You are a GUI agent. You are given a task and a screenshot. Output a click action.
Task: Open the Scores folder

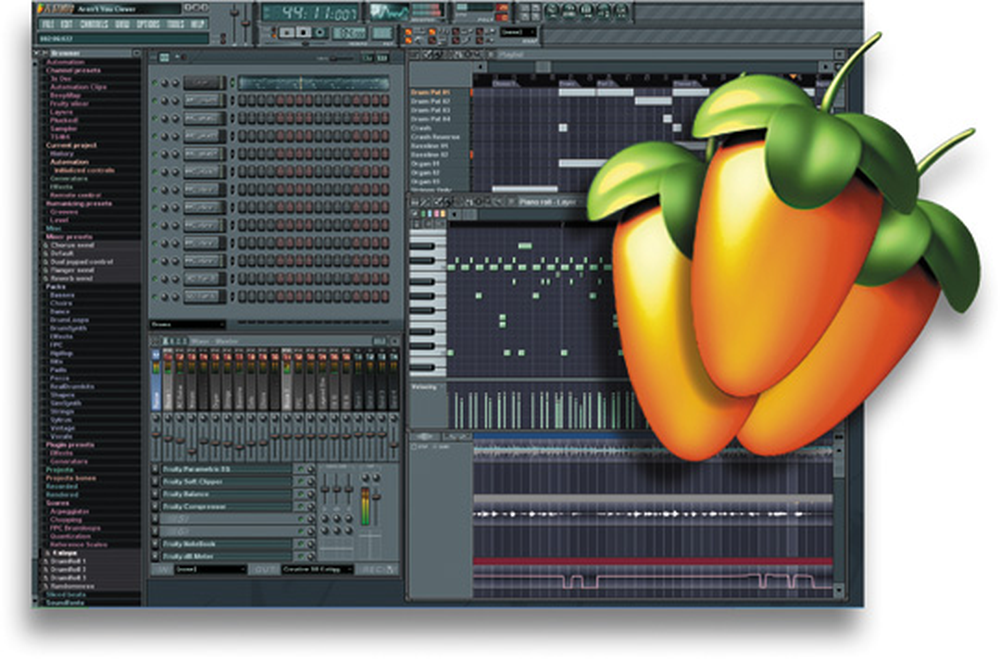tap(57, 503)
